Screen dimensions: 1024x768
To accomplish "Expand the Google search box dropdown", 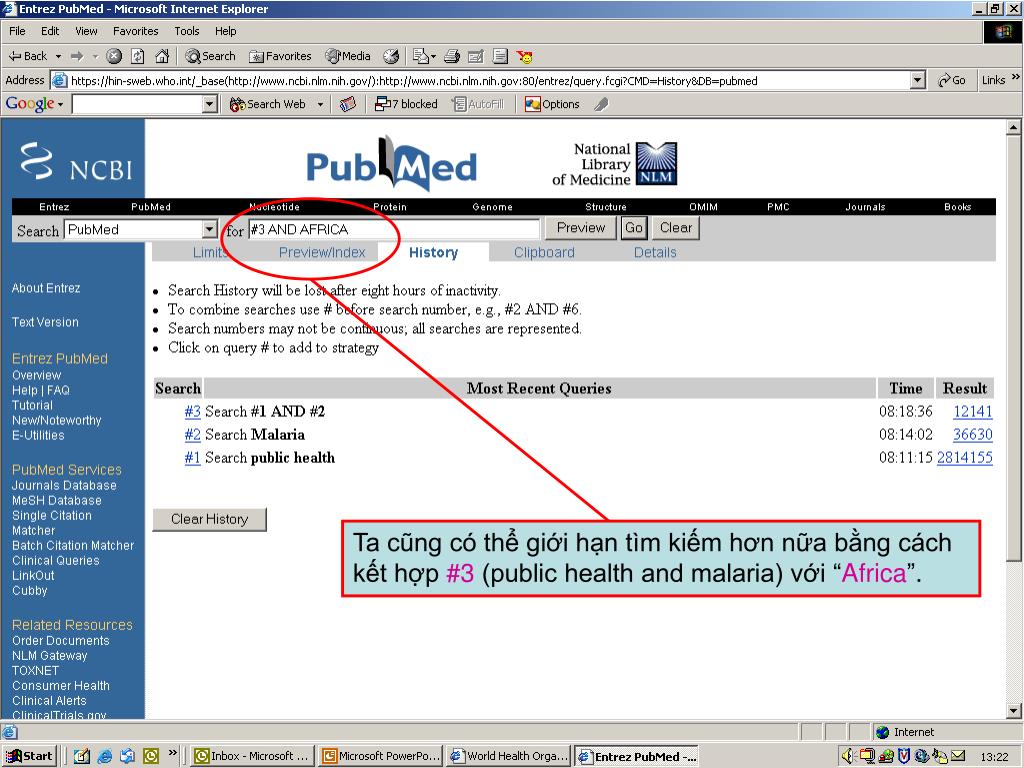I will 210,104.
